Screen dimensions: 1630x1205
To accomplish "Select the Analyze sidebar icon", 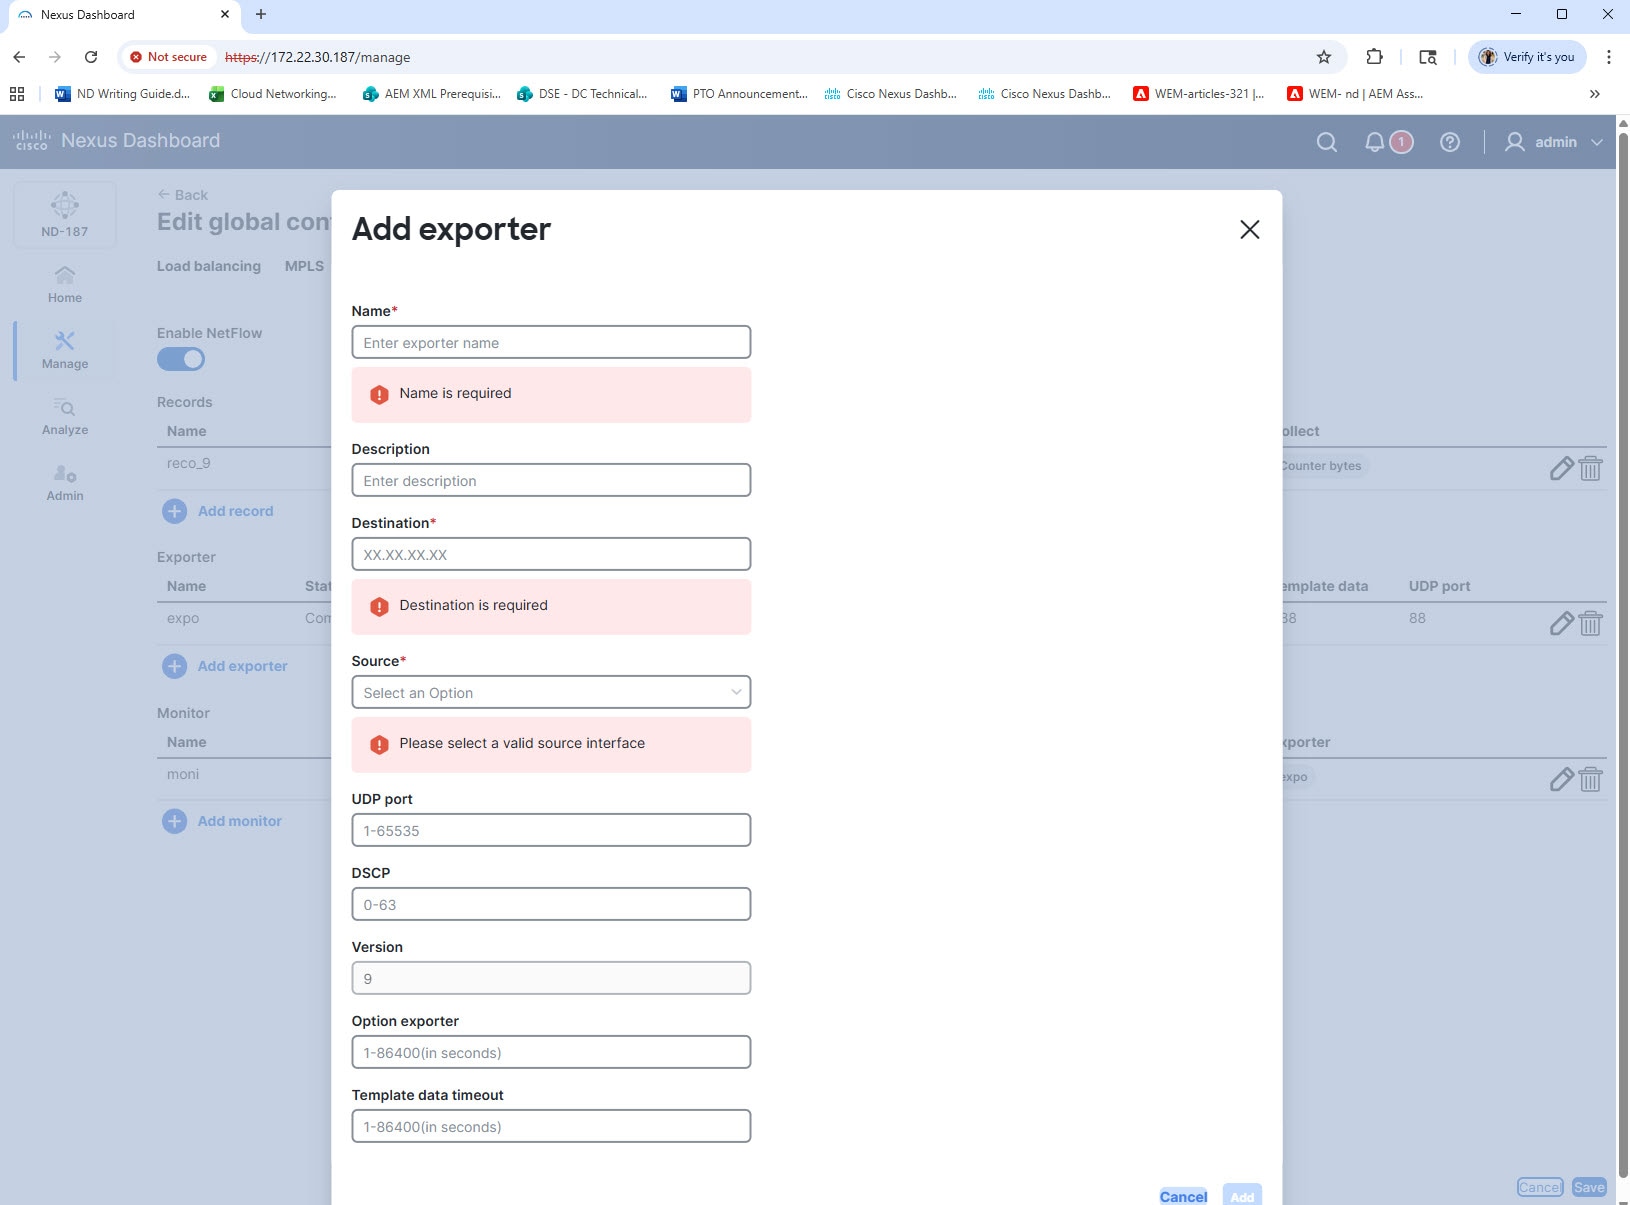I will [64, 415].
